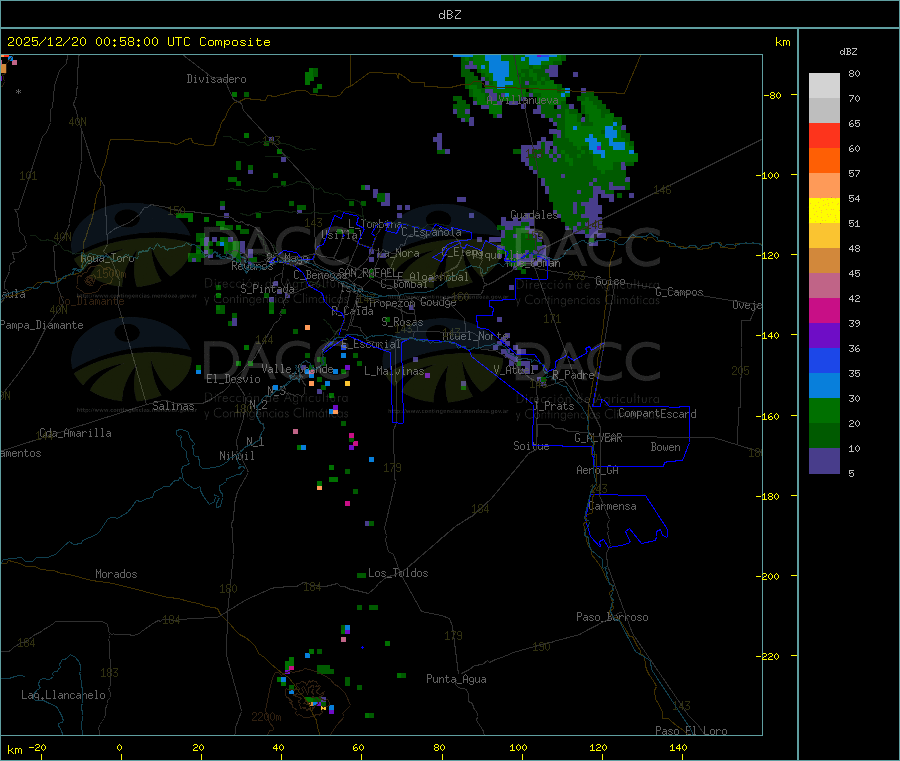Image resolution: width=900 pixels, height=761 pixels.
Task: Click the L_Malvinas map label
Action: [394, 371]
